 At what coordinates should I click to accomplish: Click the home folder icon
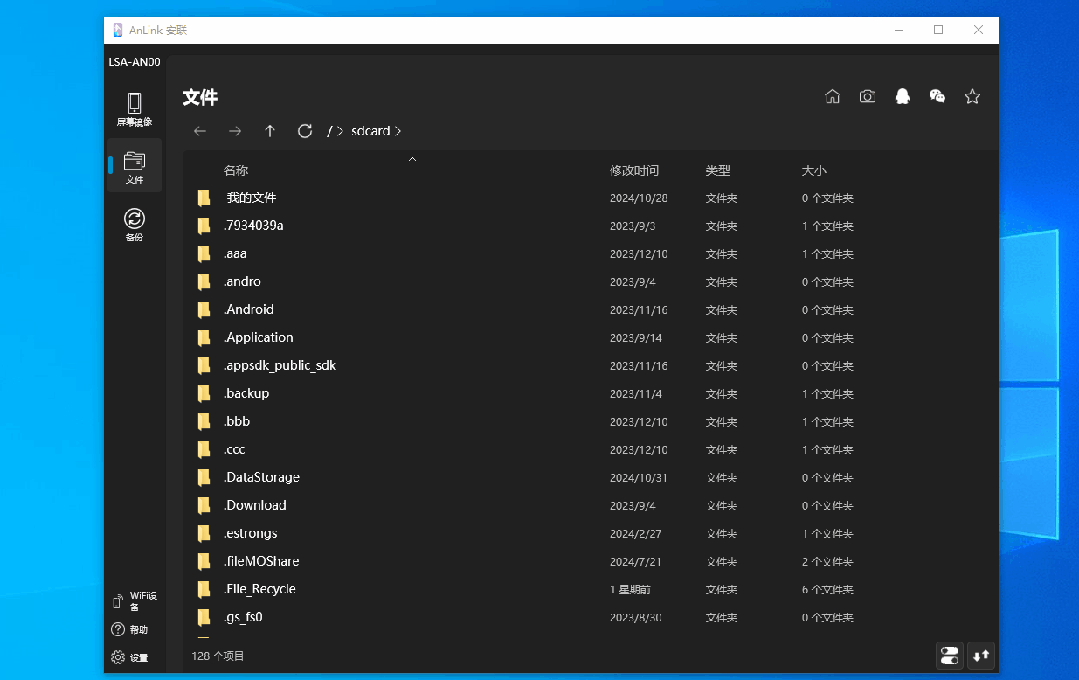click(832, 97)
